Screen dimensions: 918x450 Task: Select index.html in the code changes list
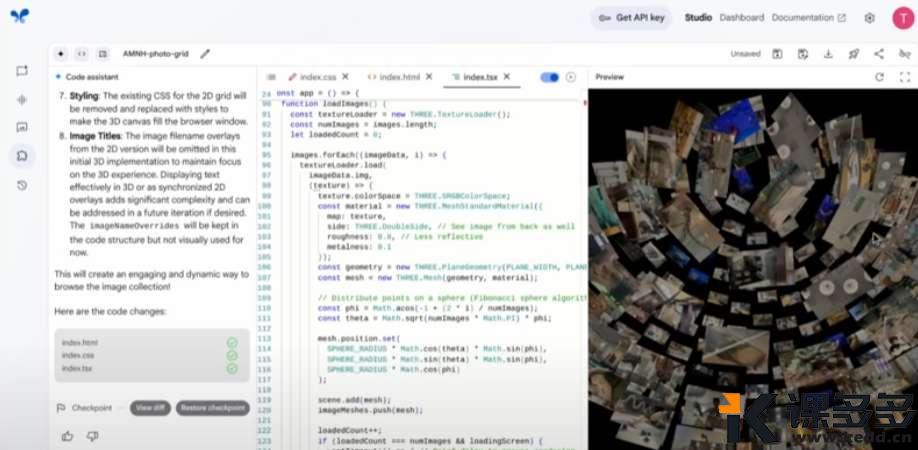tap(80, 343)
